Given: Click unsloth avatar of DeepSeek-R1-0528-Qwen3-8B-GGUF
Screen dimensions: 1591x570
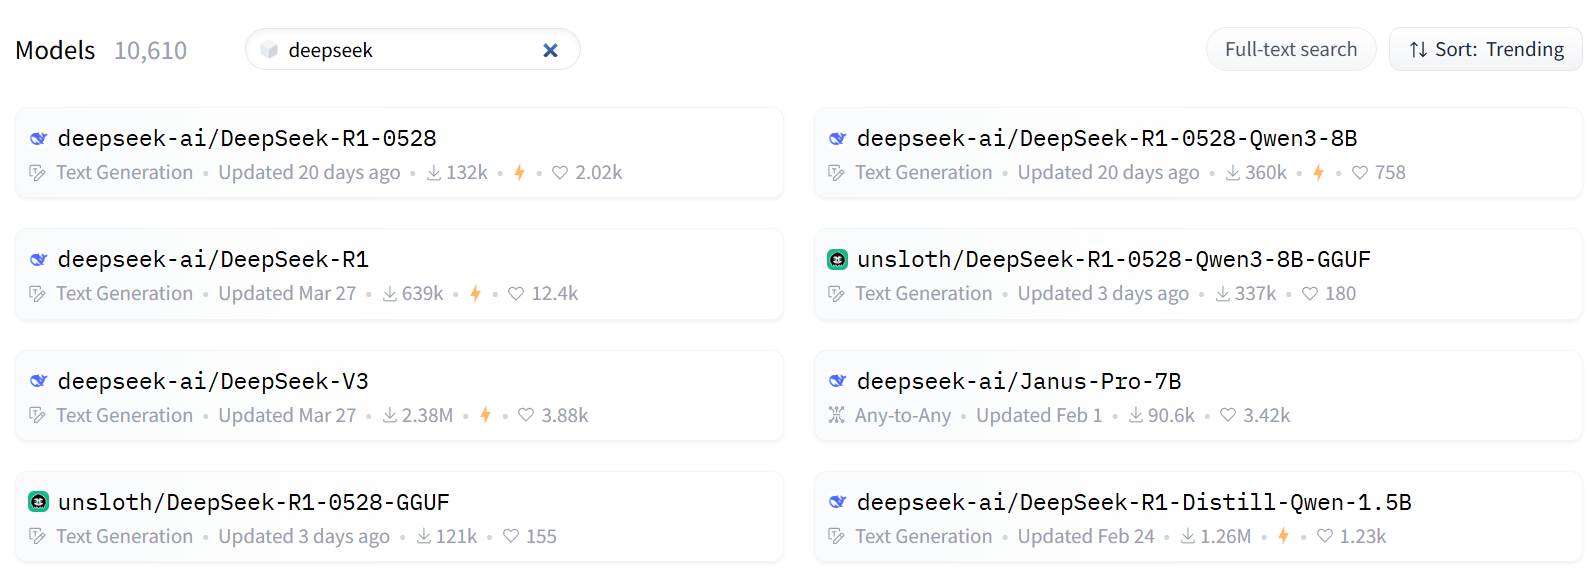Looking at the screenshot, I should tap(837, 259).
